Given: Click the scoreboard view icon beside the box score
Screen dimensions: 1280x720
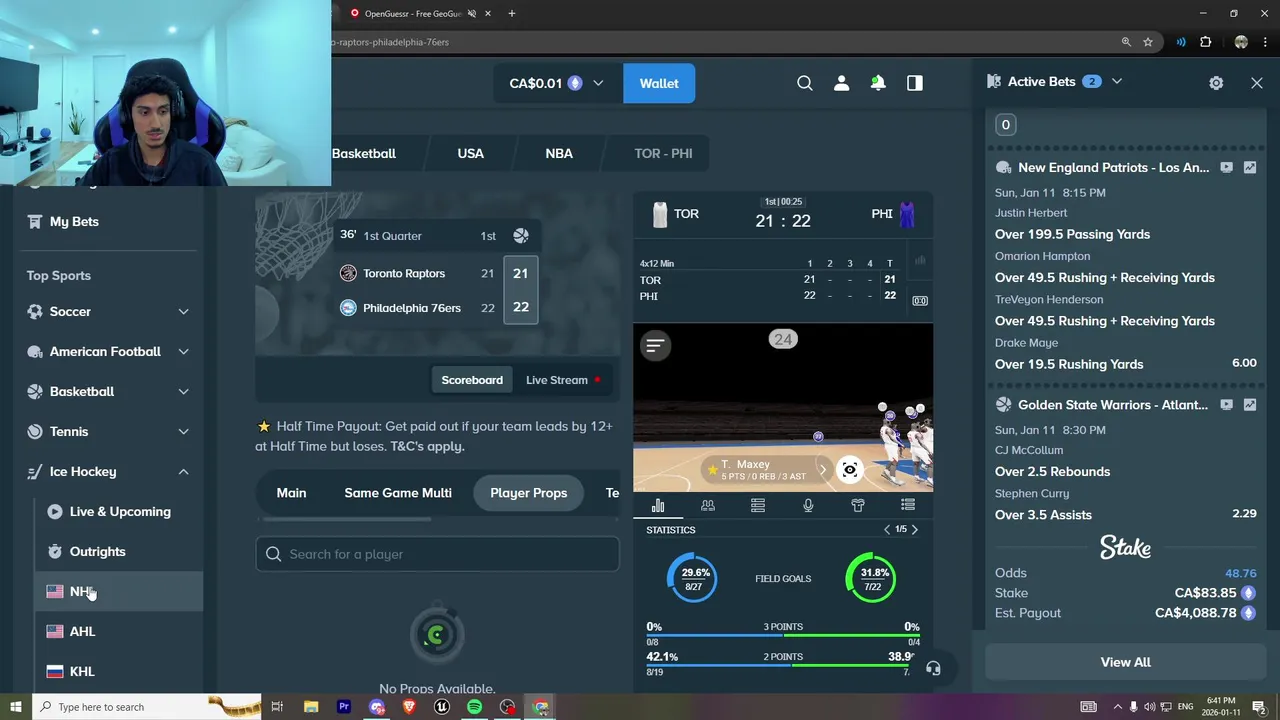Looking at the screenshot, I should 920,300.
